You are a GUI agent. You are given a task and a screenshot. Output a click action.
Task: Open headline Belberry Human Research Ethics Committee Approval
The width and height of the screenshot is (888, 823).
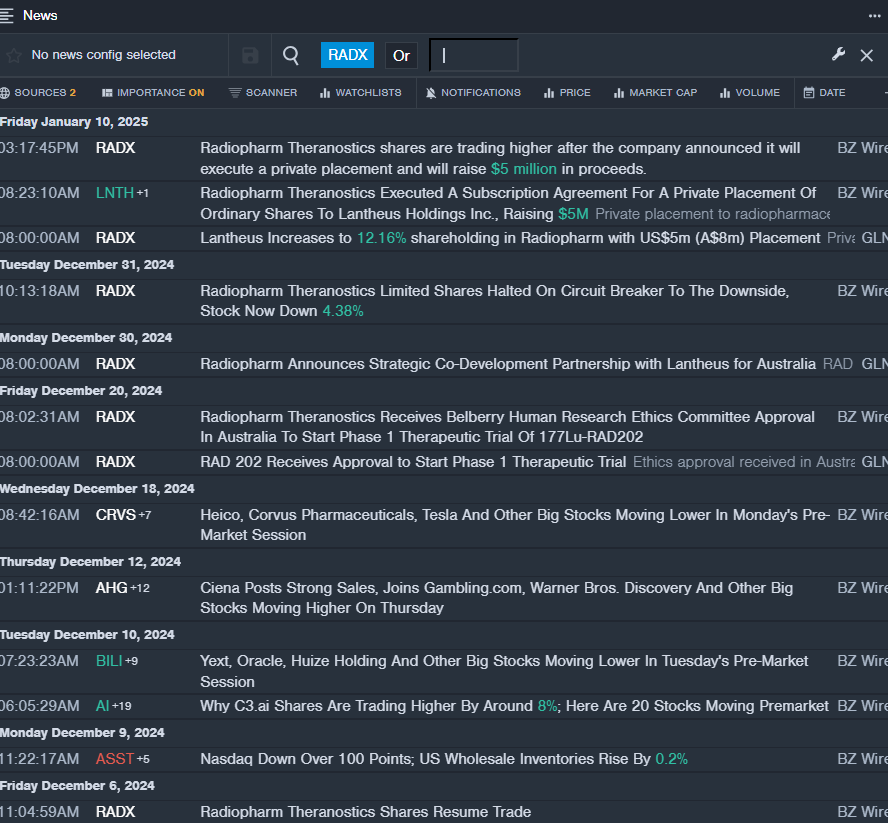[507, 427]
